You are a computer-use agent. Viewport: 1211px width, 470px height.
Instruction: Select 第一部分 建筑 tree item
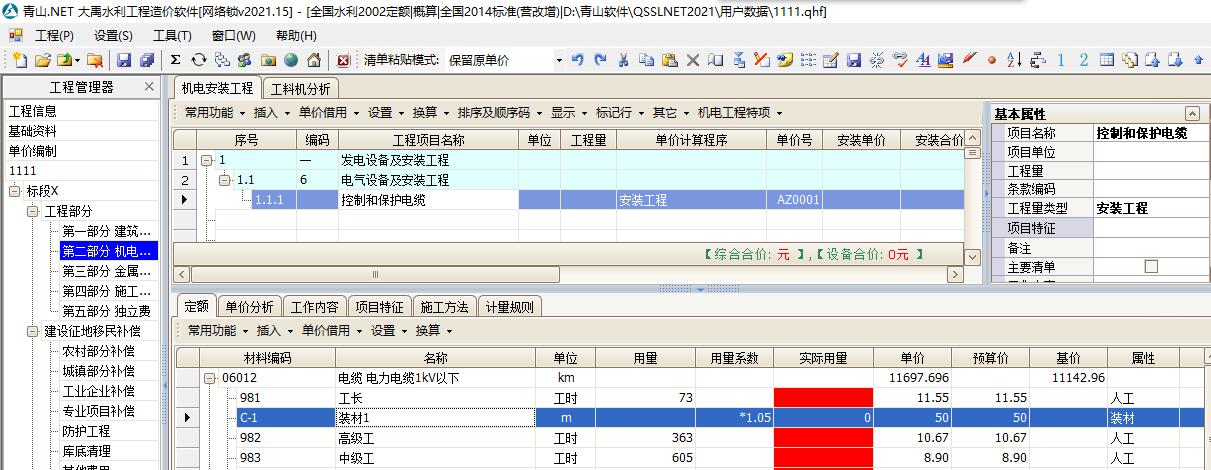[x=106, y=231]
